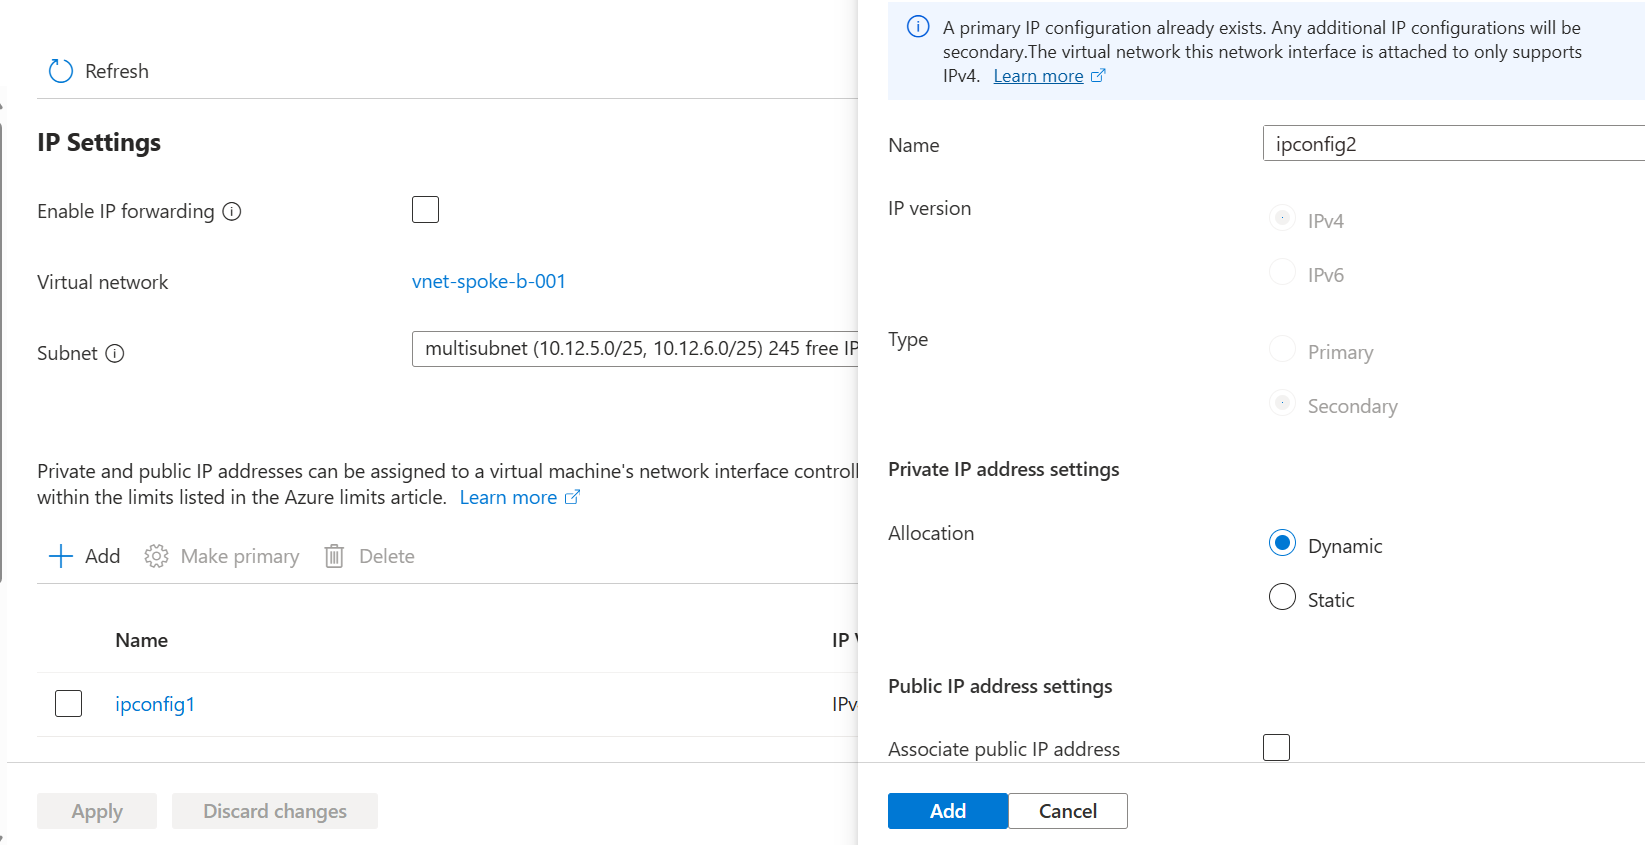Click the gear icon for Make primary
Image resolution: width=1645 pixels, height=845 pixels.
[x=156, y=556]
